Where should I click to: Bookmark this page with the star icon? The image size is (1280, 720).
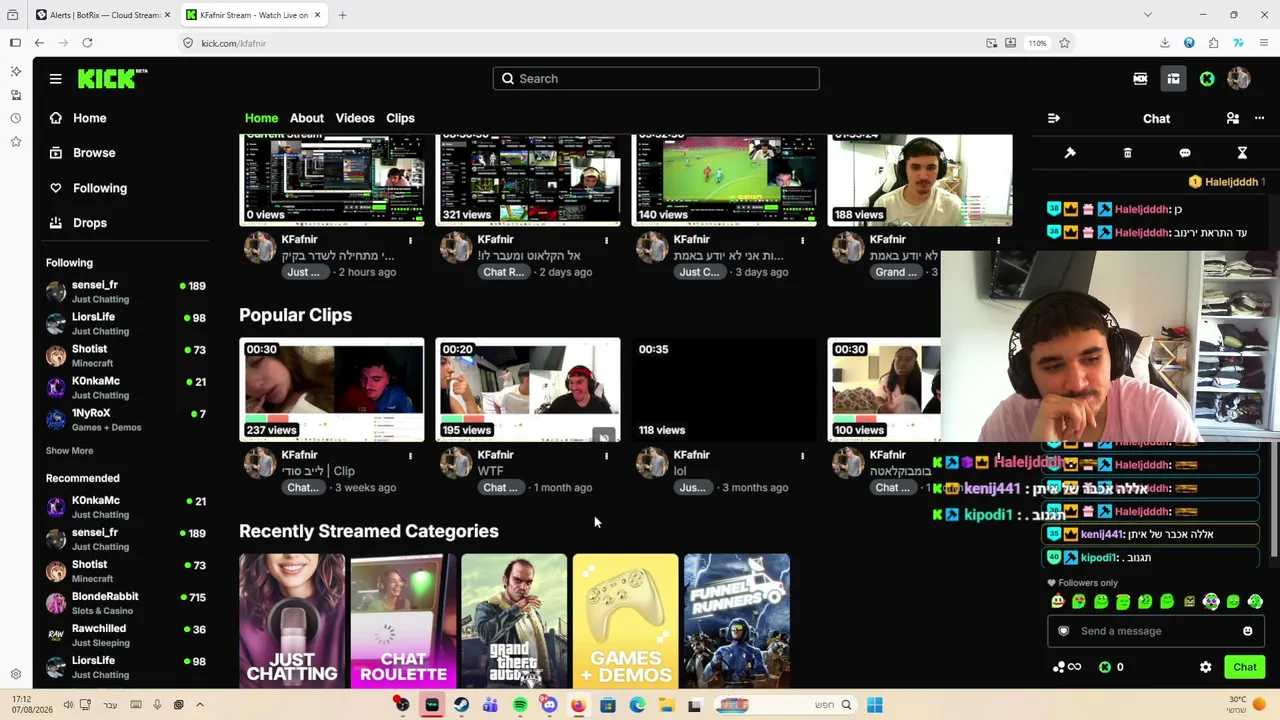1064,43
